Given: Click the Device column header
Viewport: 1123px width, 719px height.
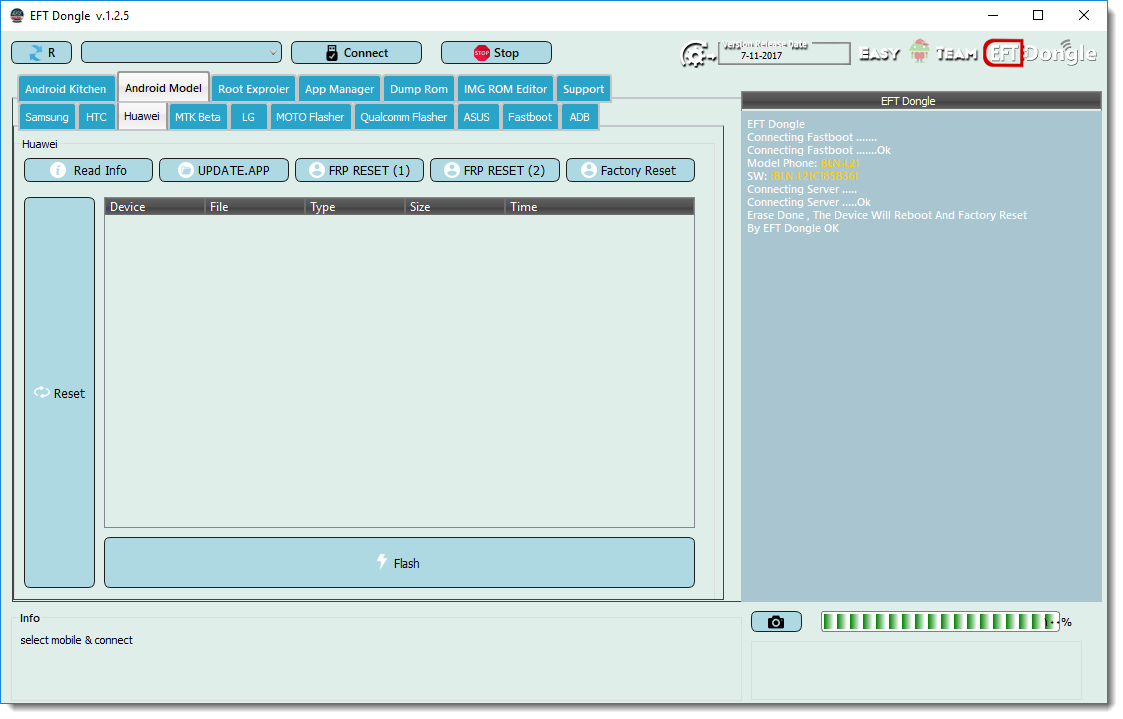Looking at the screenshot, I should pyautogui.click(x=155, y=207).
